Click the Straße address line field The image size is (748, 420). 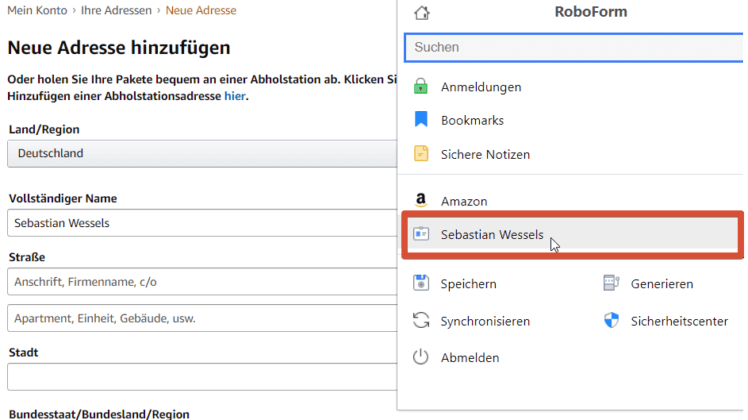tap(202, 282)
